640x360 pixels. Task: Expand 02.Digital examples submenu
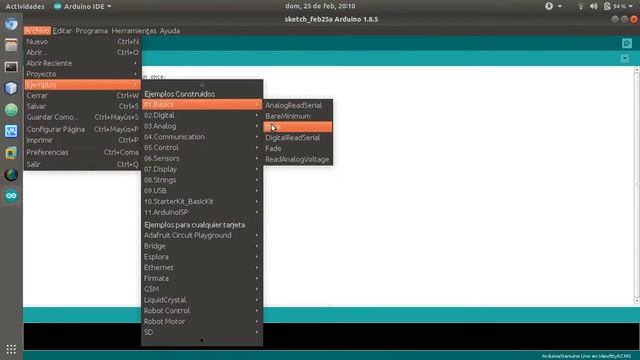tap(202, 116)
